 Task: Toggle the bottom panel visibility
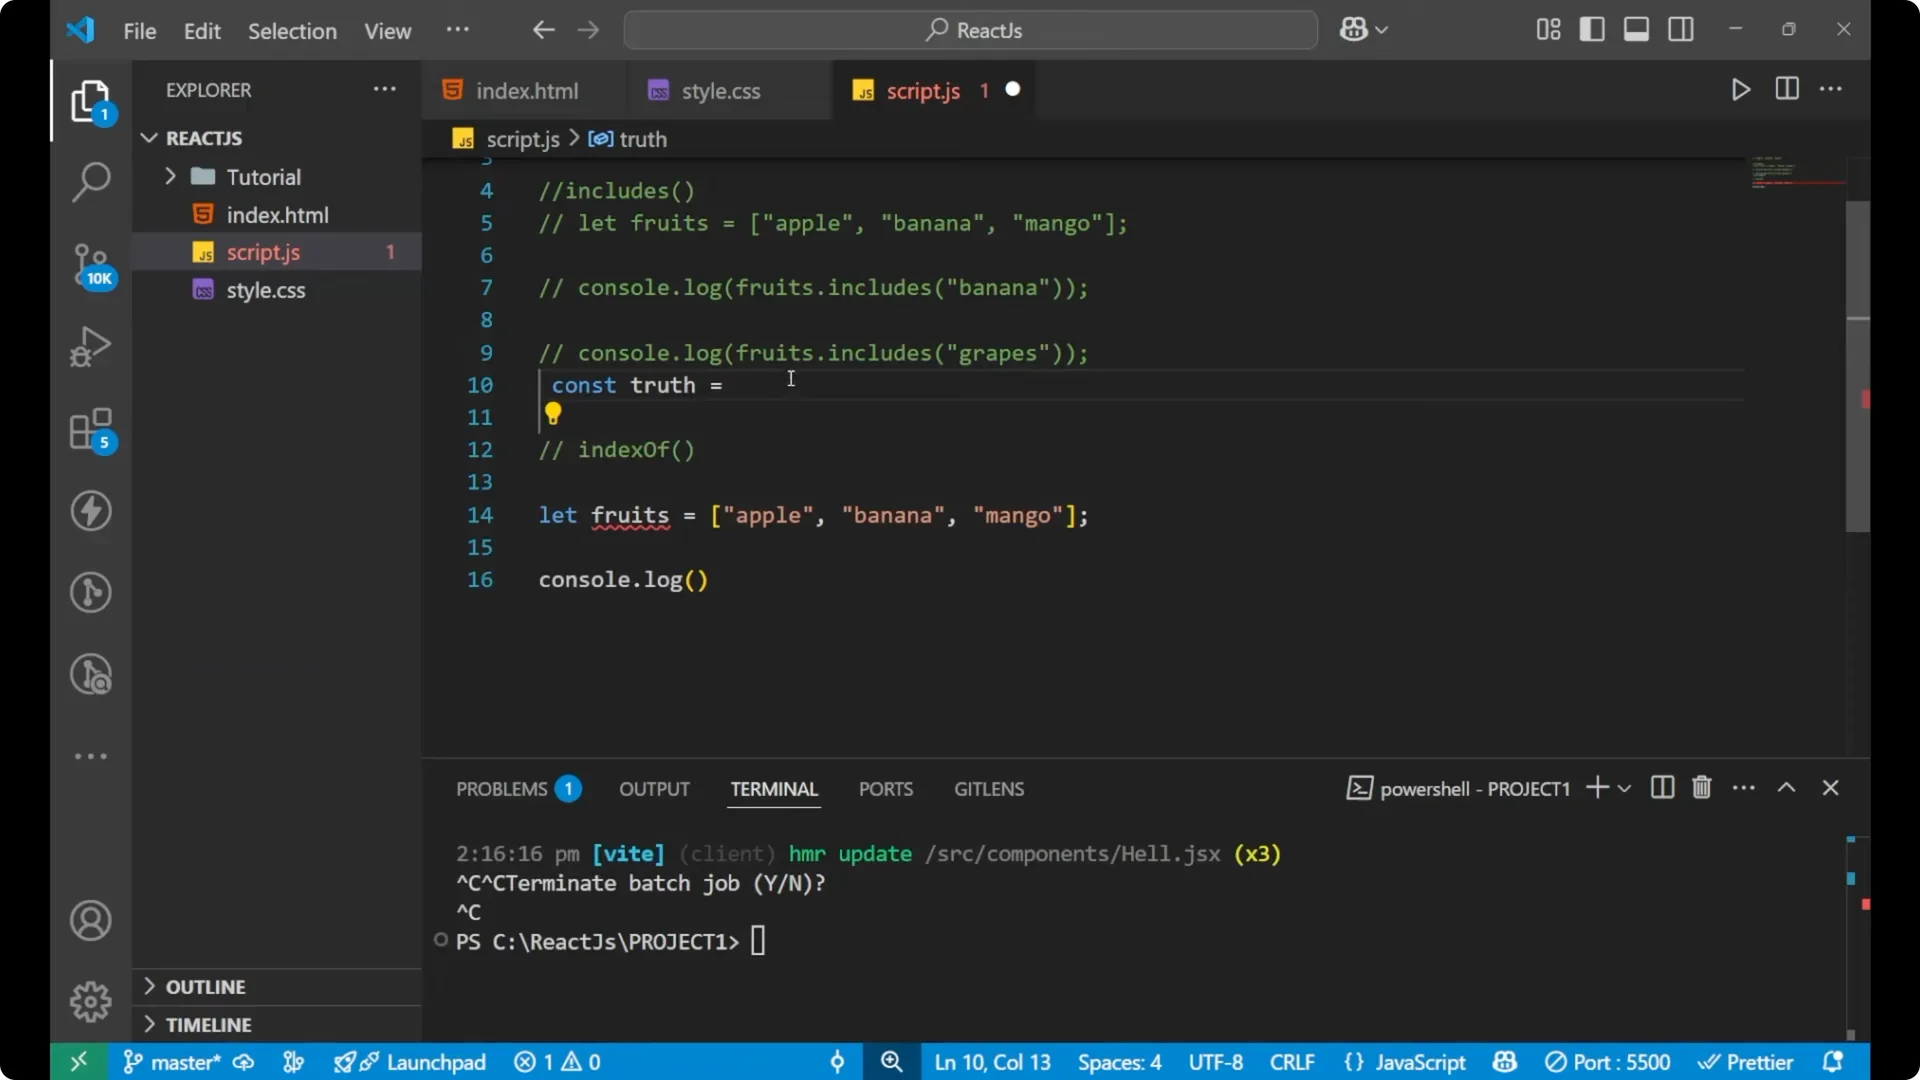tap(1636, 29)
